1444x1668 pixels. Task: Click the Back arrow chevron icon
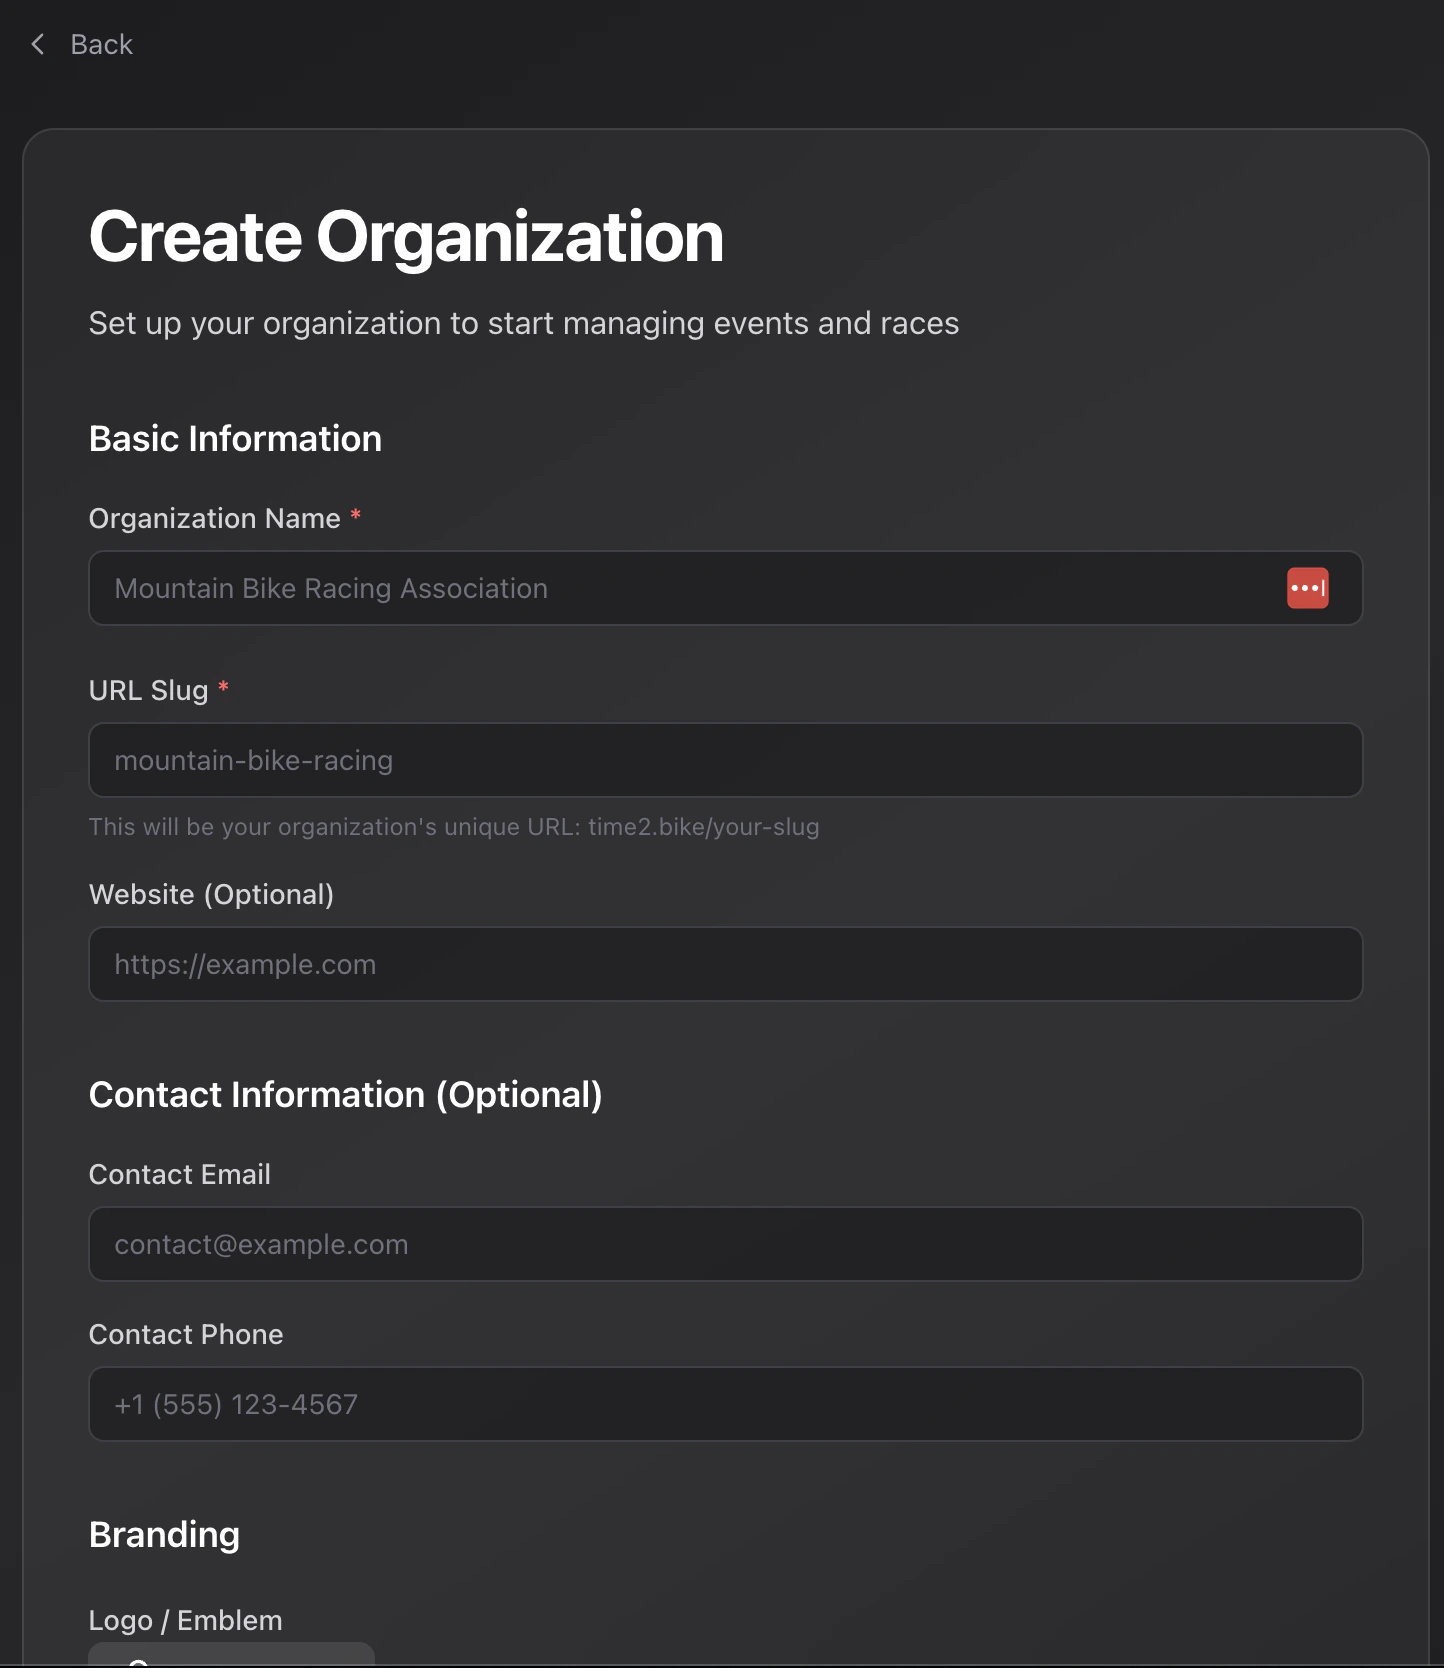pos(38,44)
